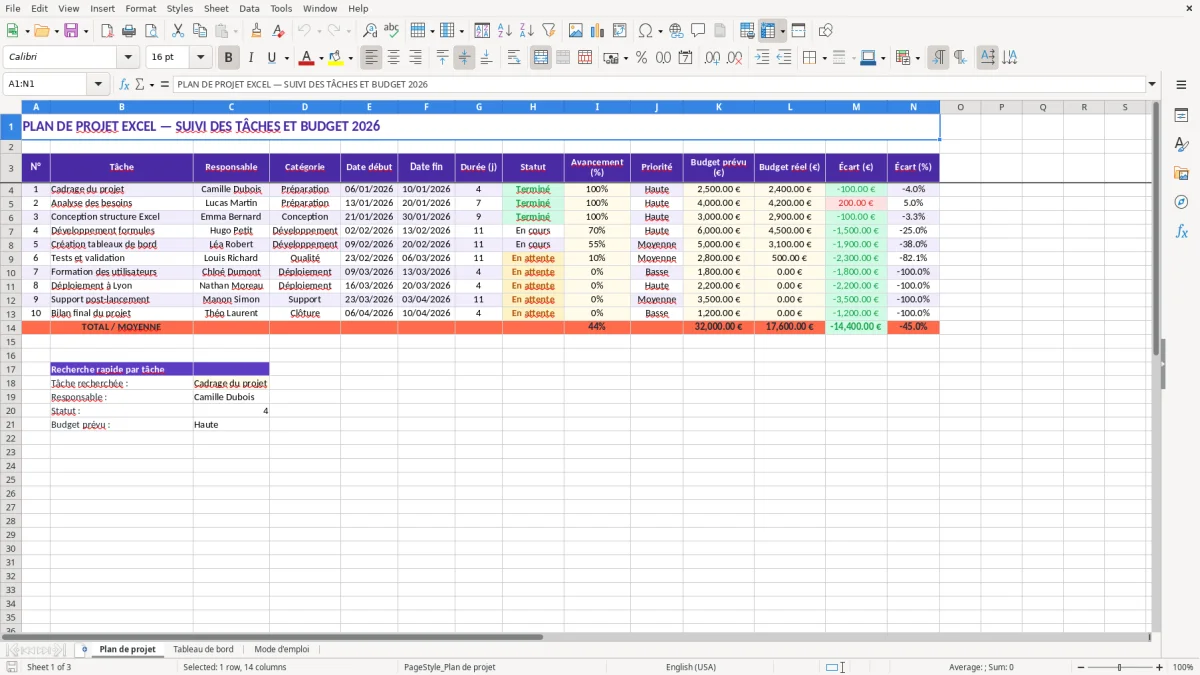
Task: Toggle Merge and Center Cells
Action: [541, 58]
